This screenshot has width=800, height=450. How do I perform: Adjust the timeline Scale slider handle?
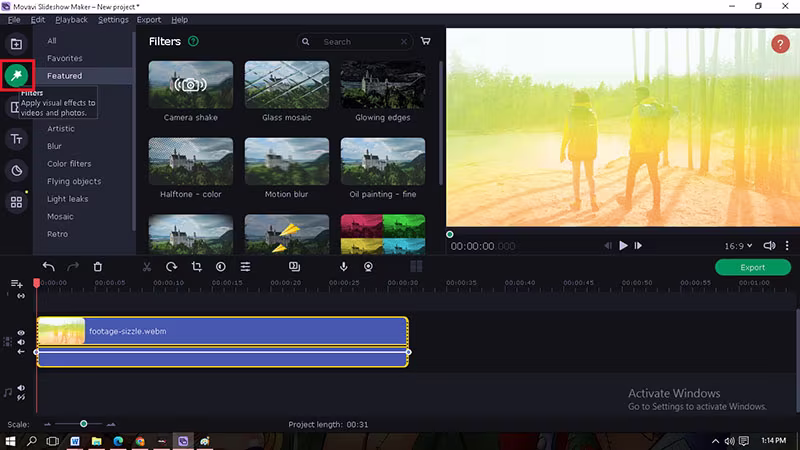click(84, 423)
